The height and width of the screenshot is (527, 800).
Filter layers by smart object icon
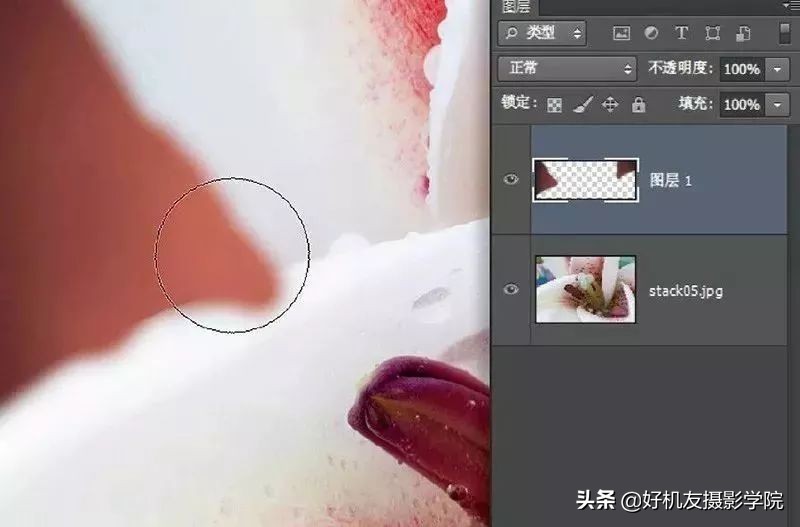(x=743, y=34)
